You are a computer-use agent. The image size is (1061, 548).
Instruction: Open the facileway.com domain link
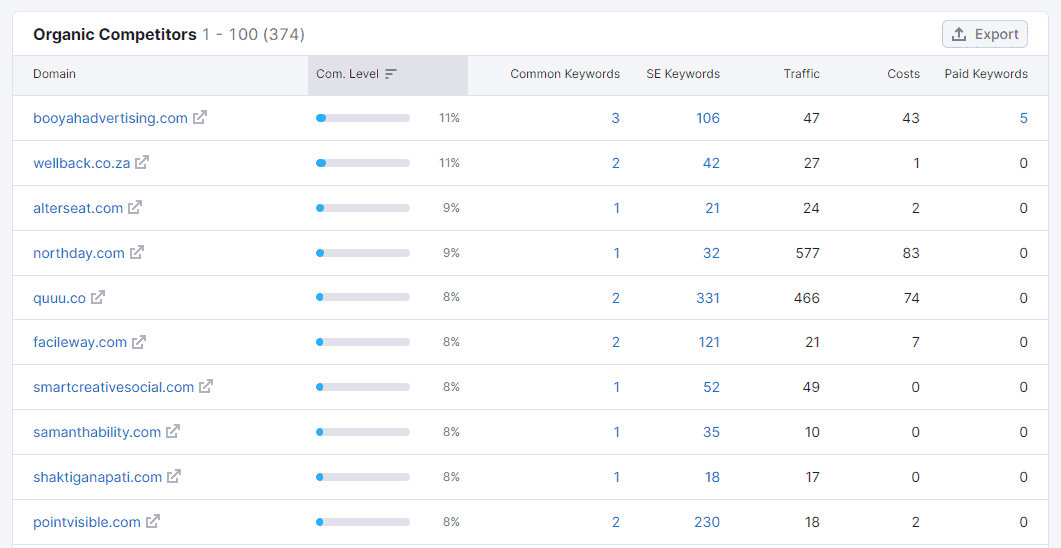click(80, 342)
